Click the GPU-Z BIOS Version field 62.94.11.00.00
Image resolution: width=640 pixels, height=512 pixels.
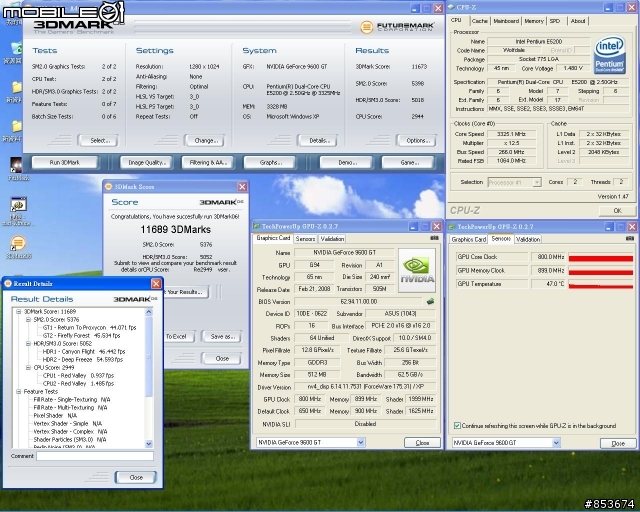click(358, 302)
